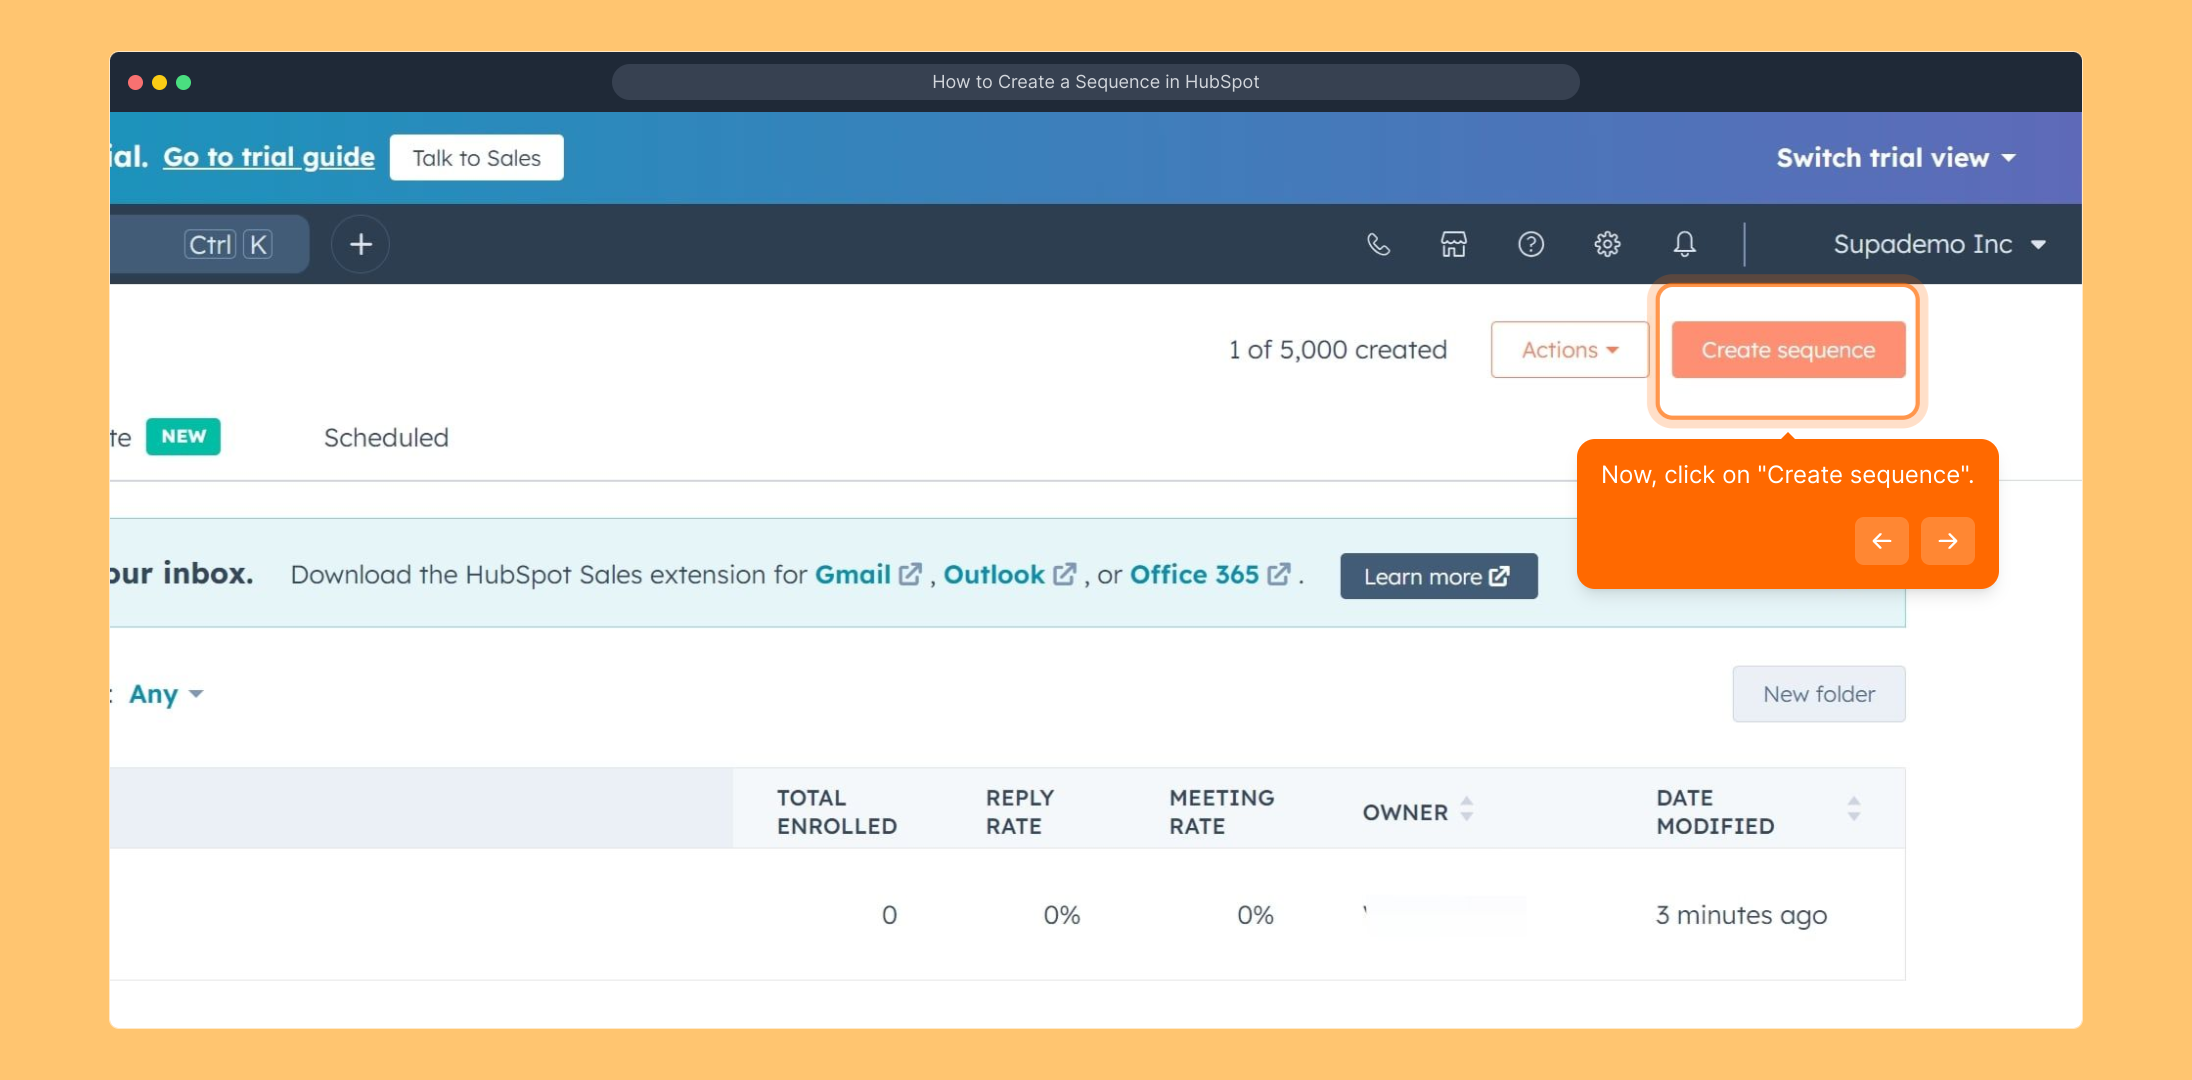Image resolution: width=2192 pixels, height=1080 pixels.
Task: Expand the Actions dropdown
Action: click(1568, 350)
